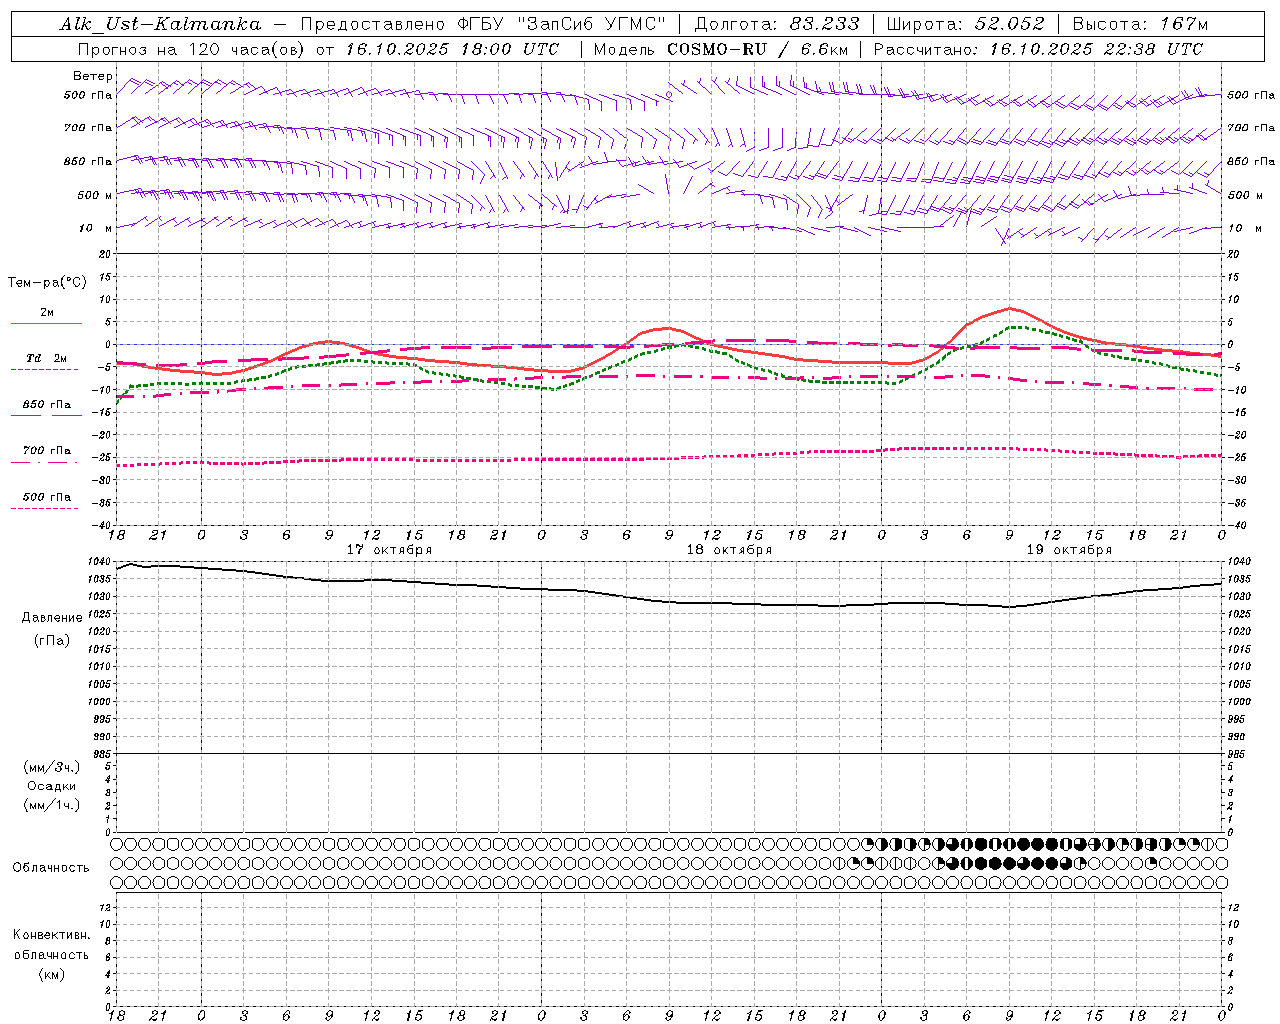Click the '18 октября' date label

pyautogui.click(x=729, y=550)
